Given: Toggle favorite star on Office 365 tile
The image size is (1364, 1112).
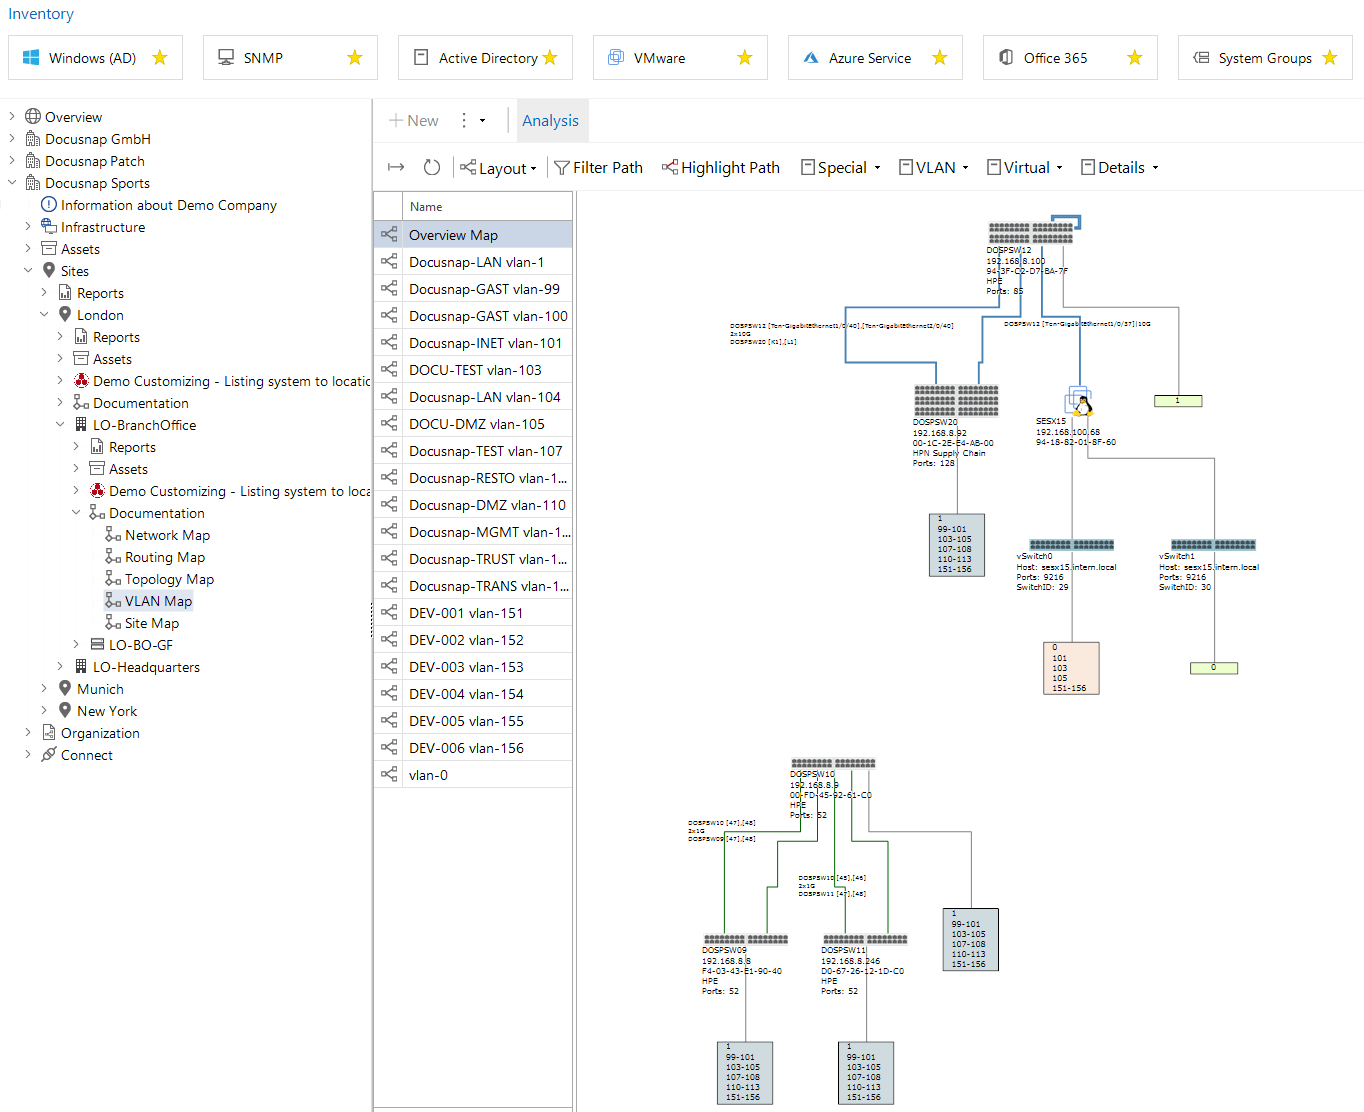Looking at the screenshot, I should point(1134,58).
